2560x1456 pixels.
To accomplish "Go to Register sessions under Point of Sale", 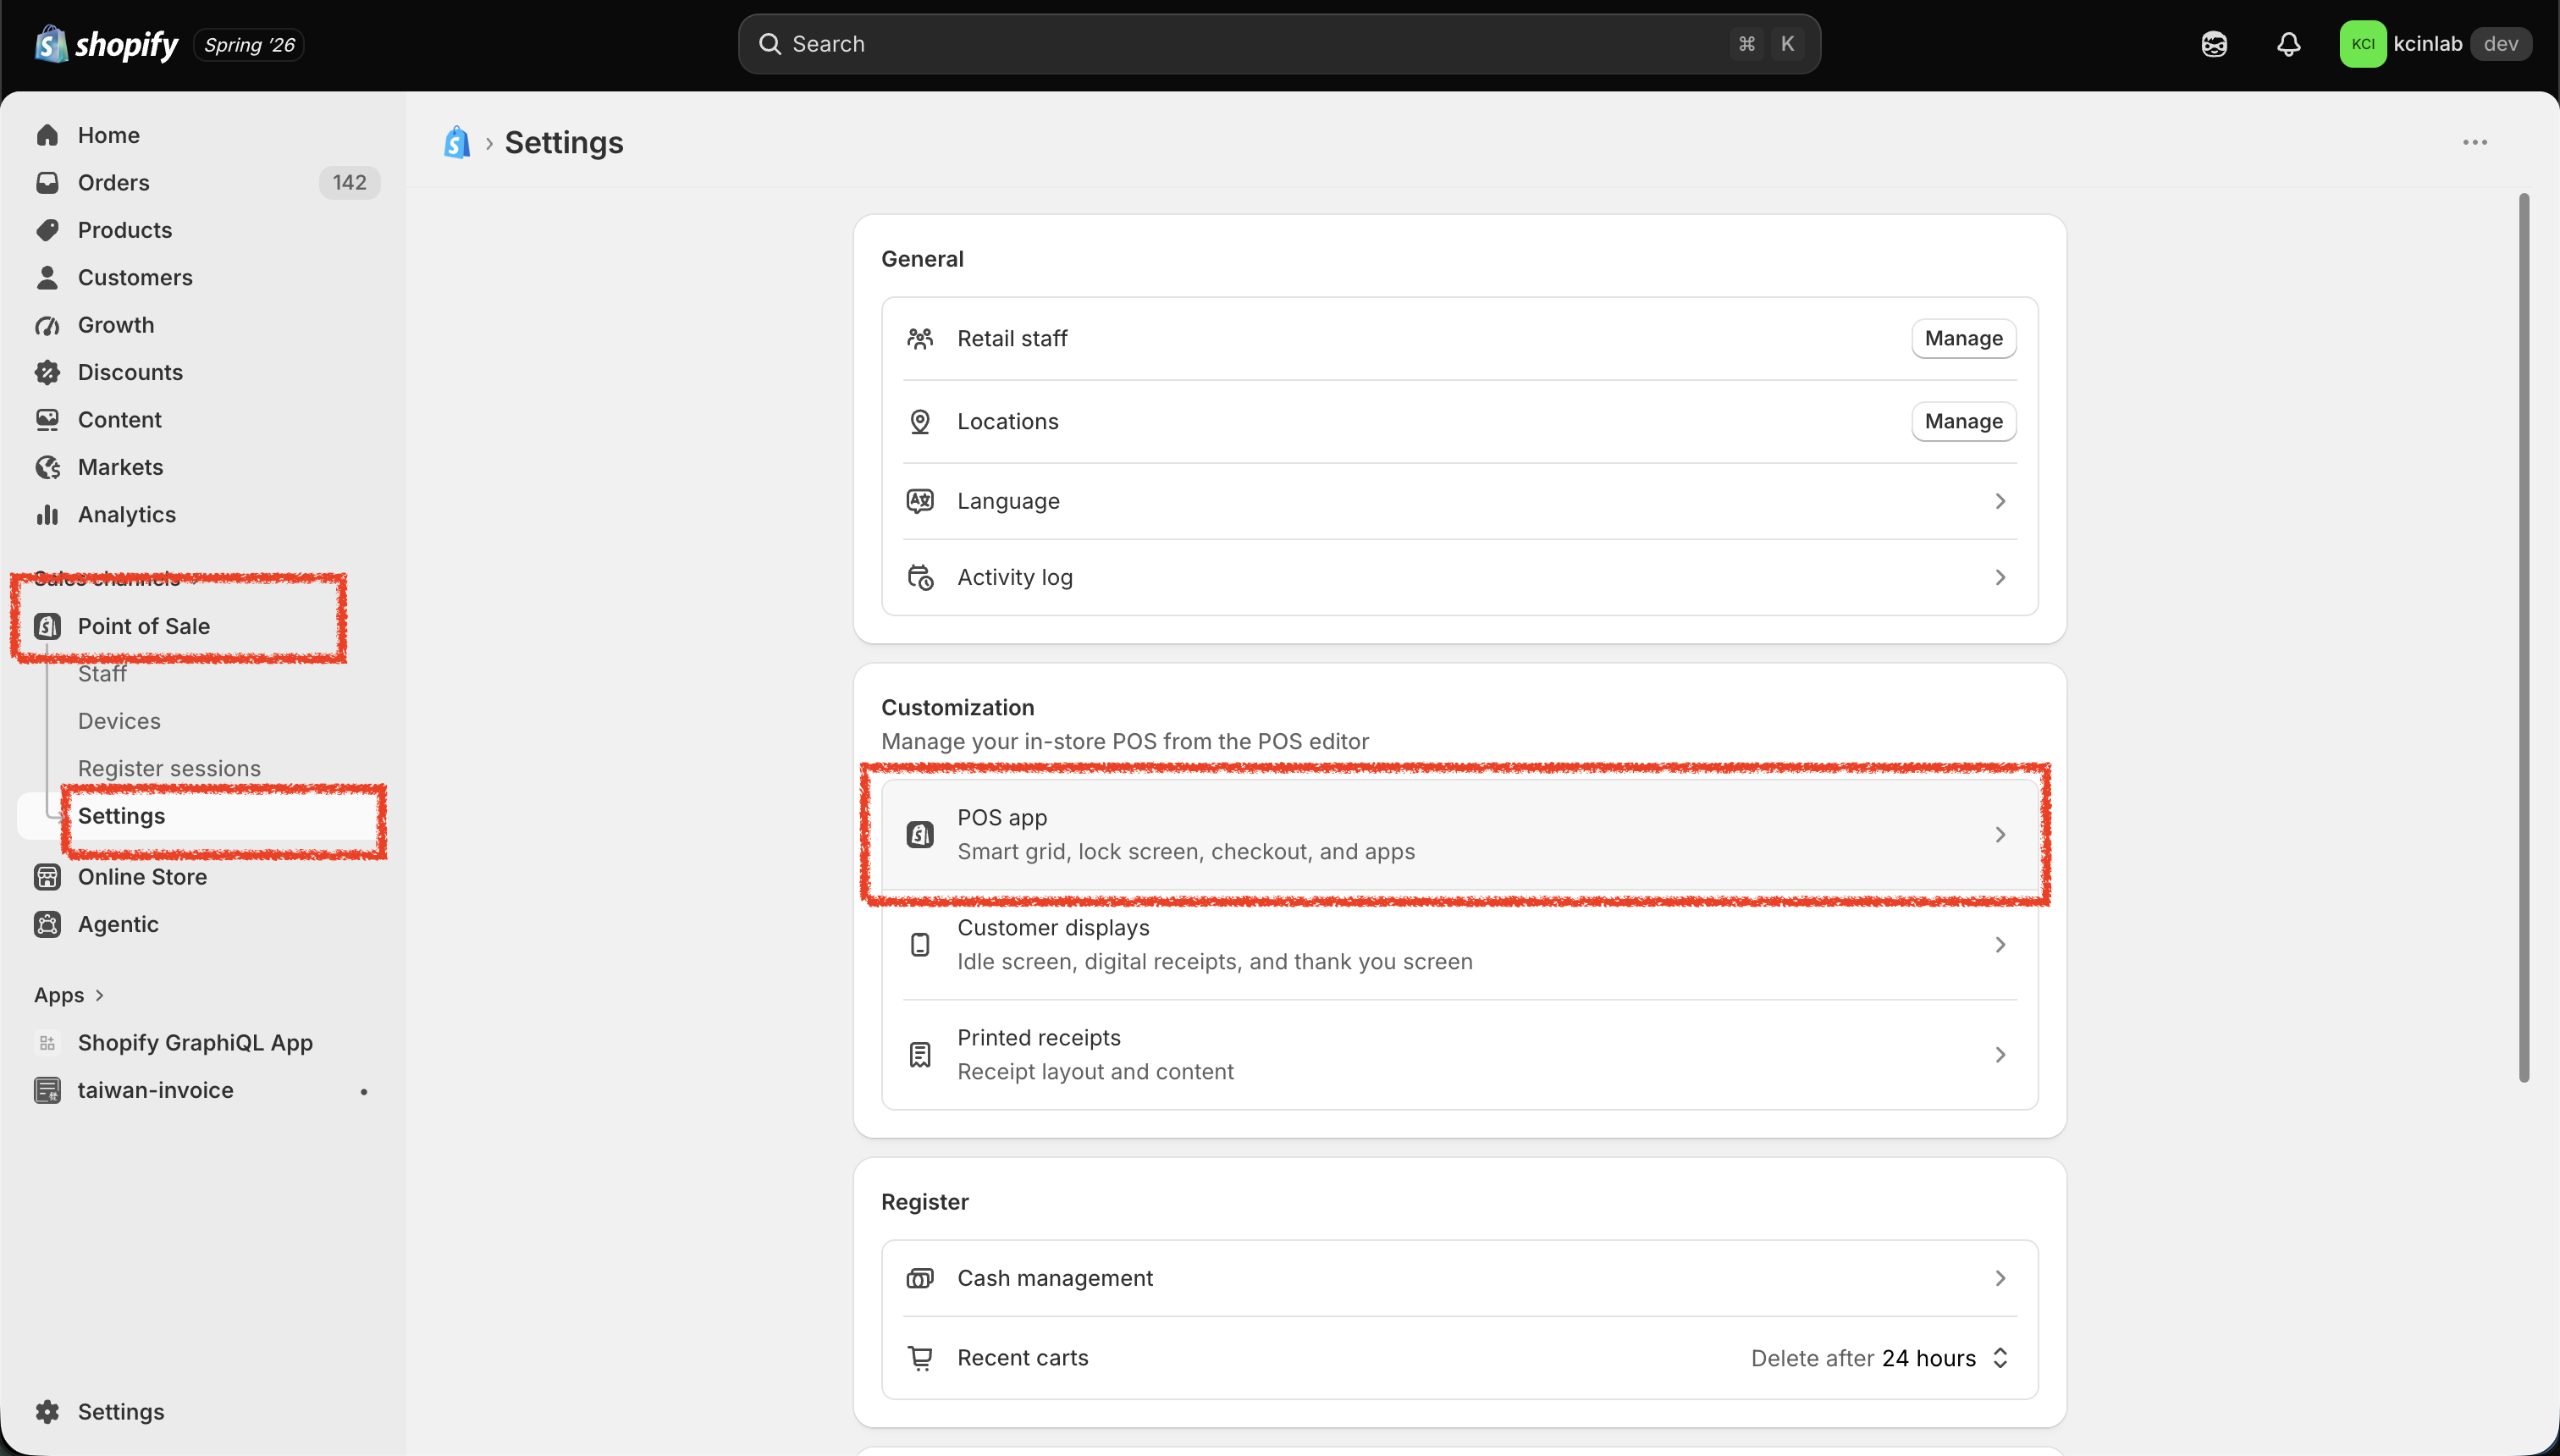I will (169, 768).
